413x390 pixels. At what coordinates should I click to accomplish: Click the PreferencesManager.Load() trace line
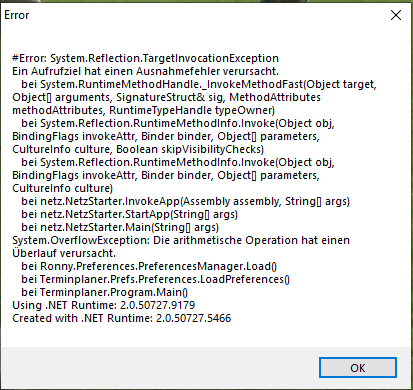149,266
